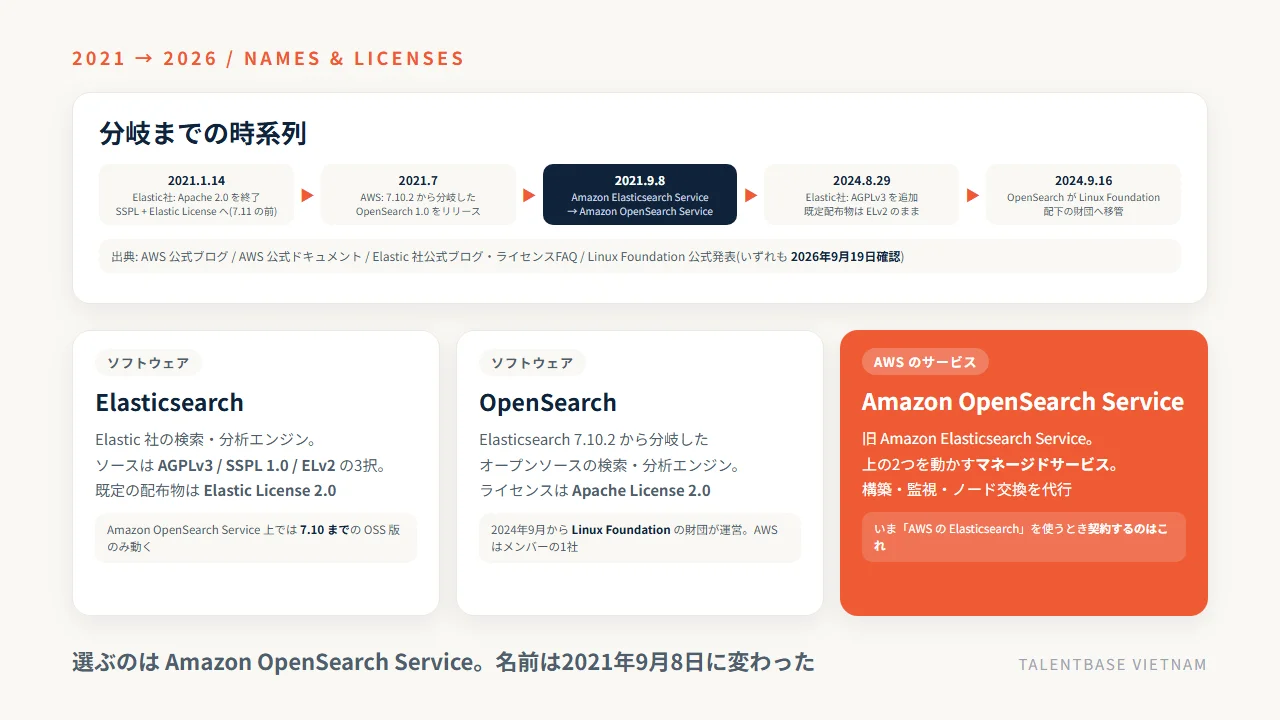
Task: Click the line Elastic 社の検索・分析エンジン。
Action: (x=206, y=440)
